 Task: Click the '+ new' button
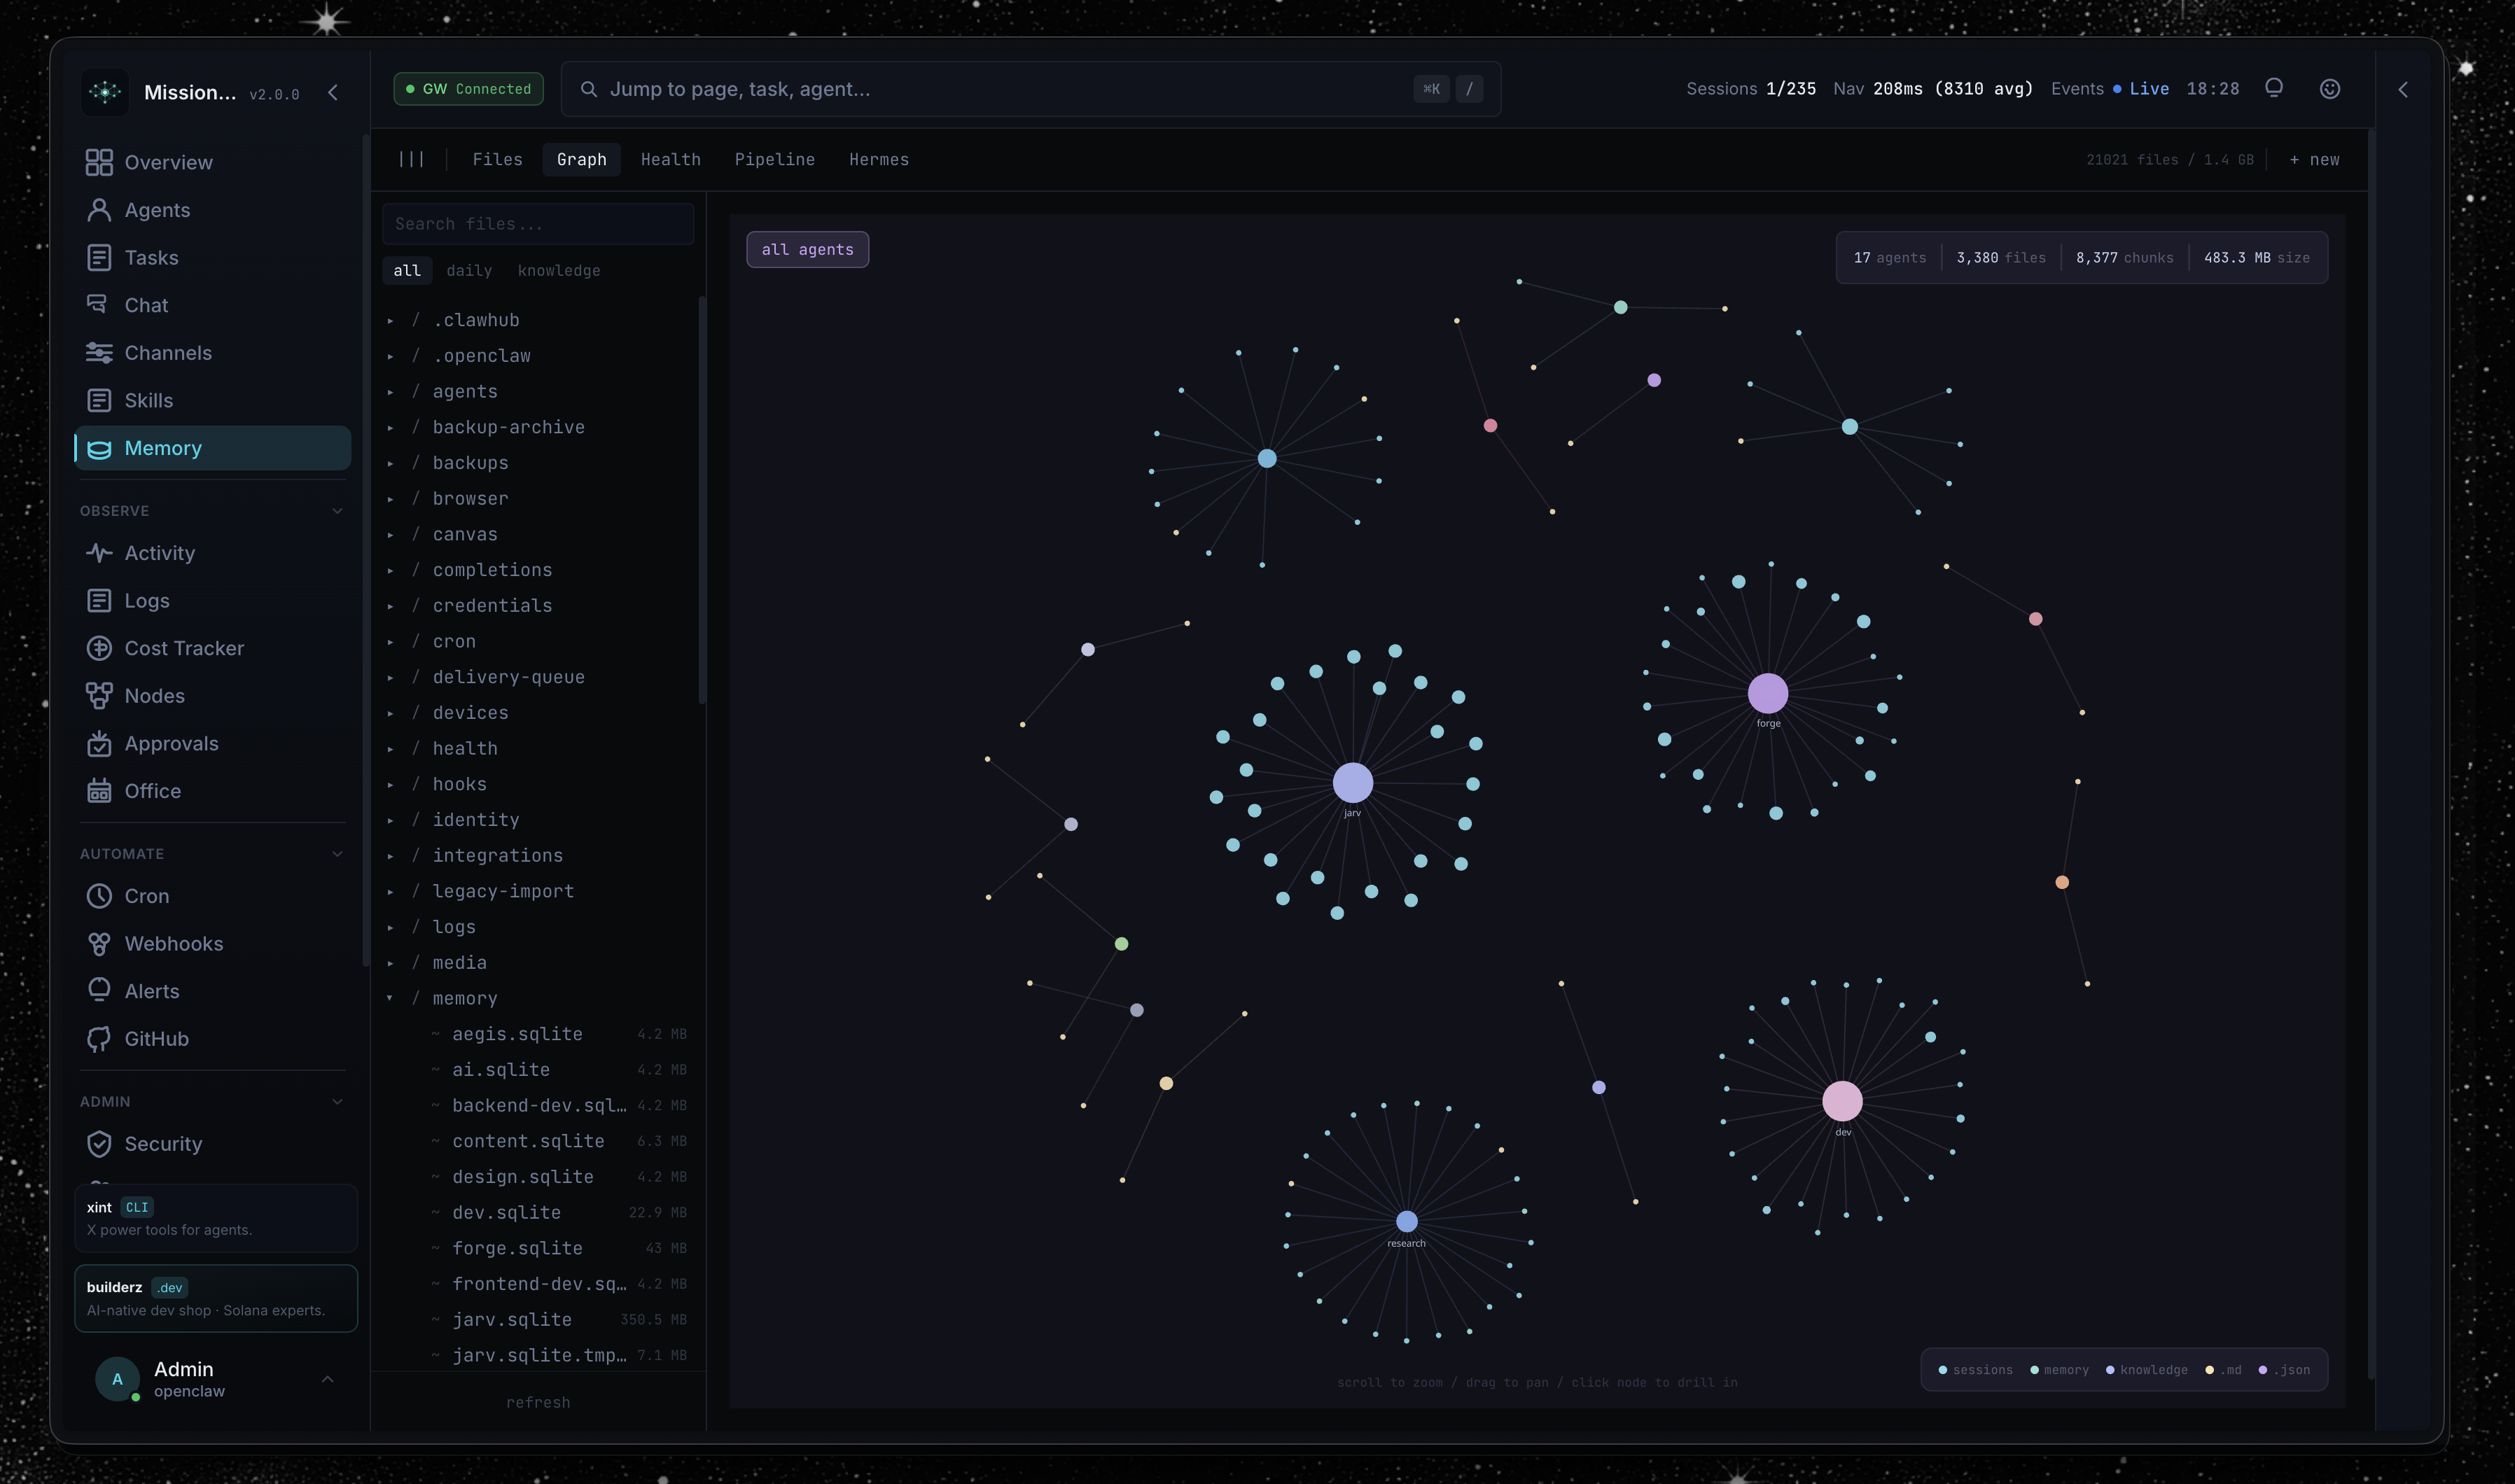point(2315,160)
